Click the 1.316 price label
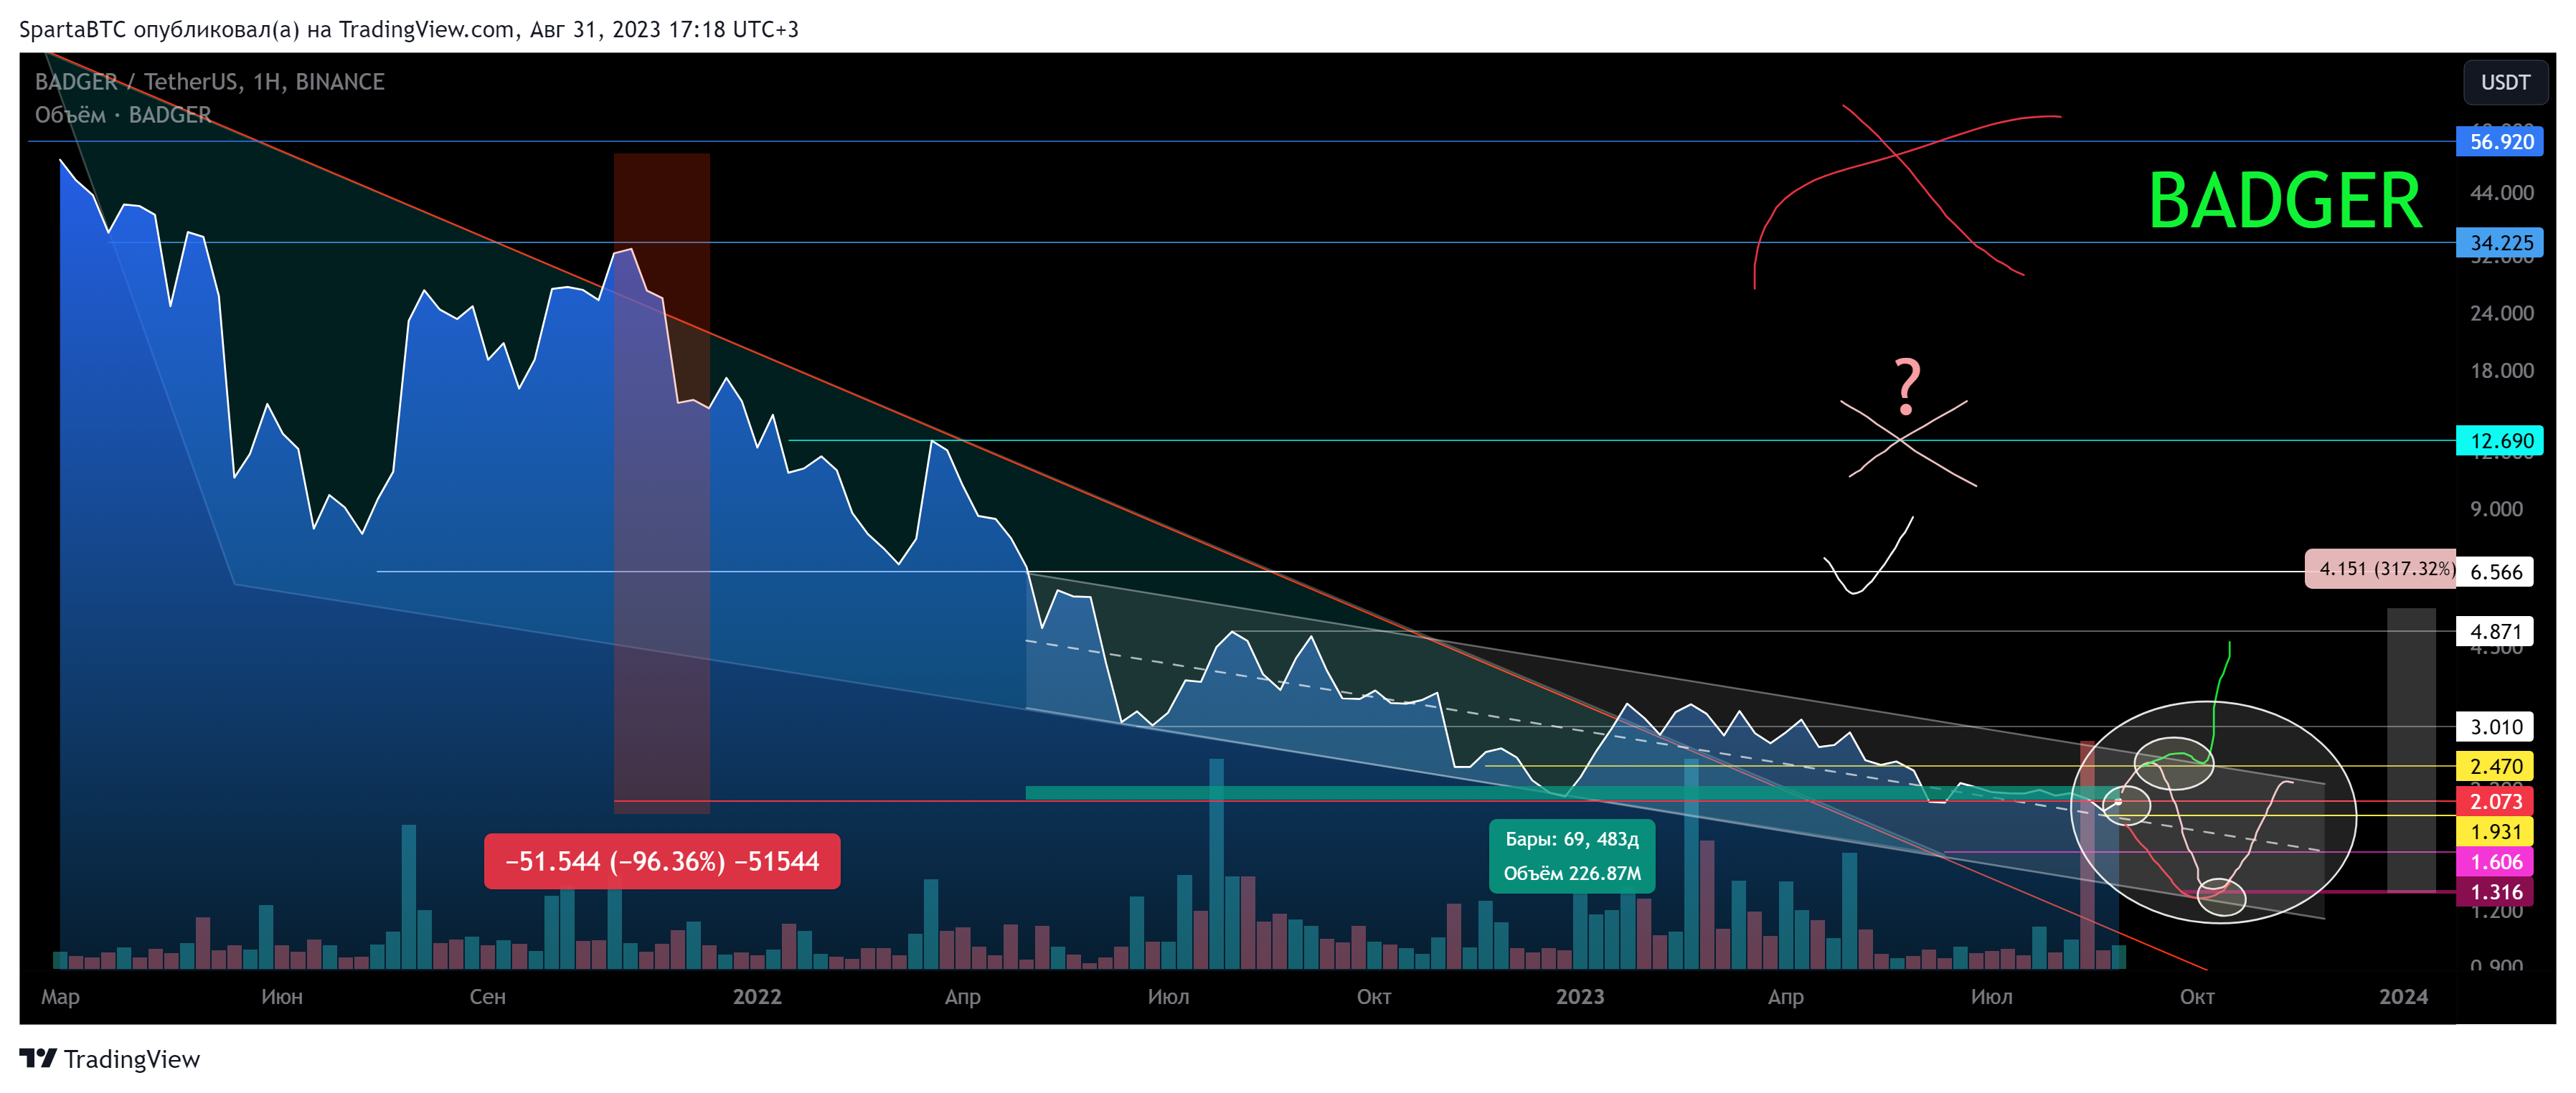The width and height of the screenshot is (2576, 1093). click(2495, 892)
